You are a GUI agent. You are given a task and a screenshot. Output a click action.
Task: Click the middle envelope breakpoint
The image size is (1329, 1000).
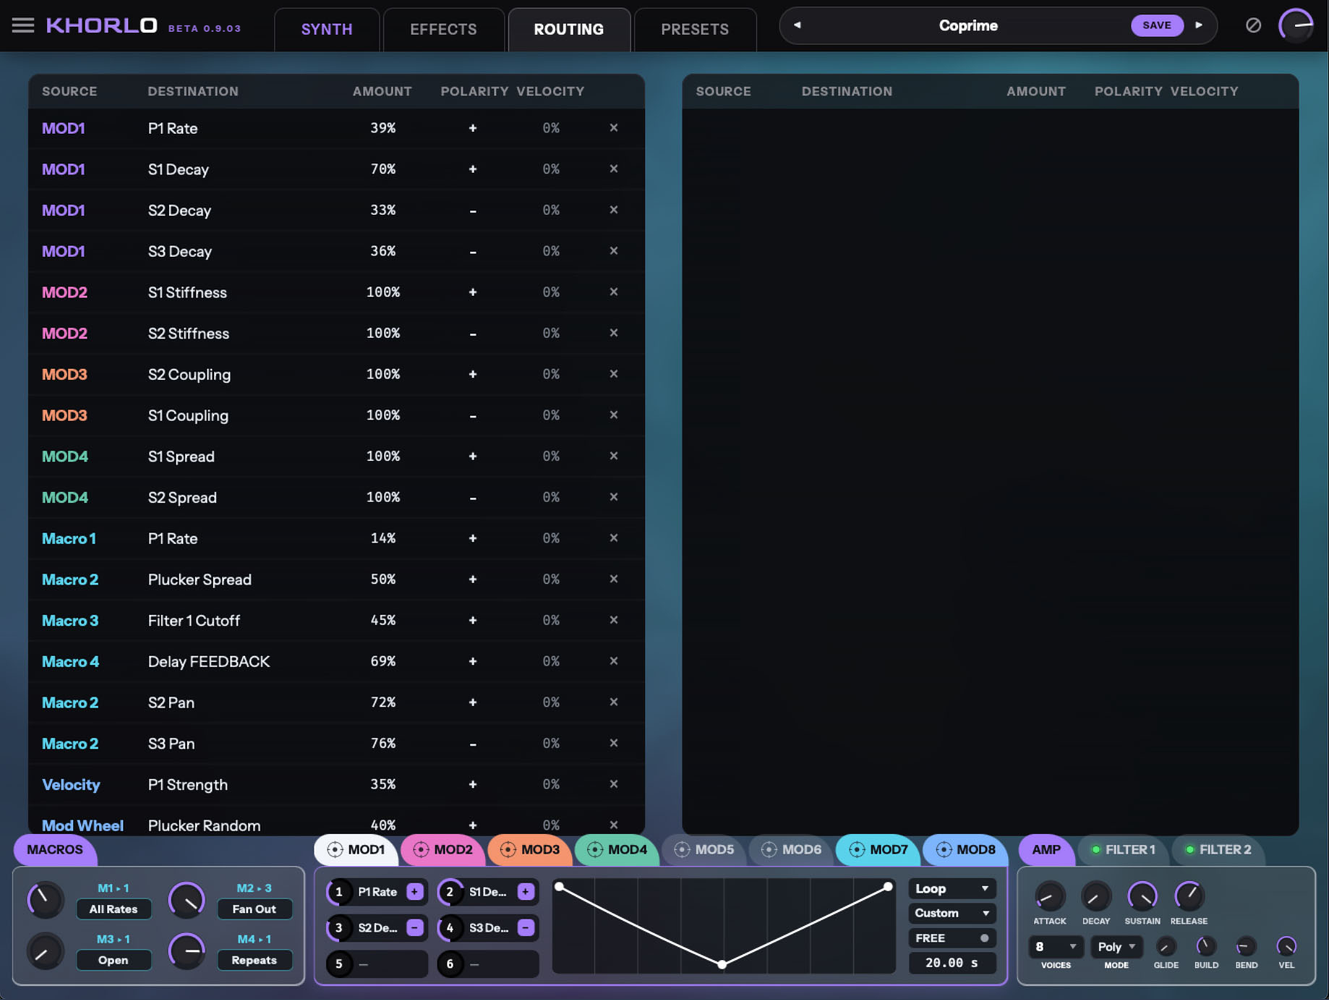point(722,964)
